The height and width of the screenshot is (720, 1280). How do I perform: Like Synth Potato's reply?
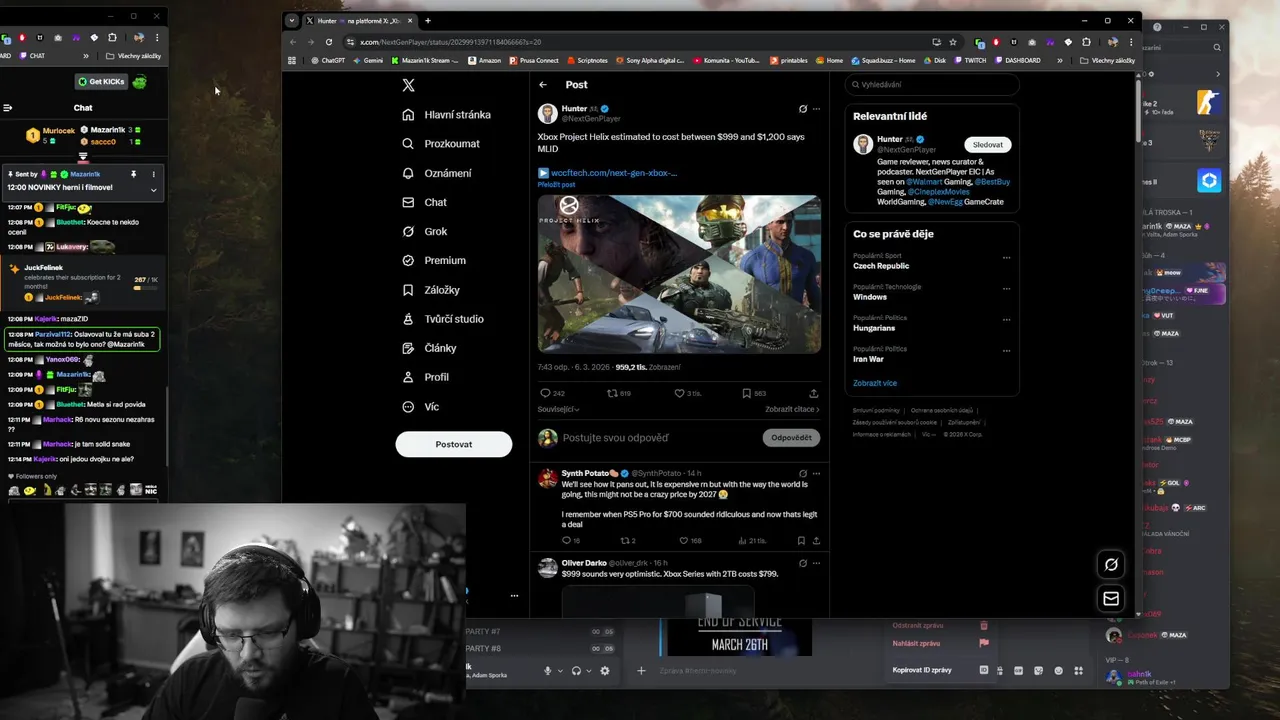690,541
